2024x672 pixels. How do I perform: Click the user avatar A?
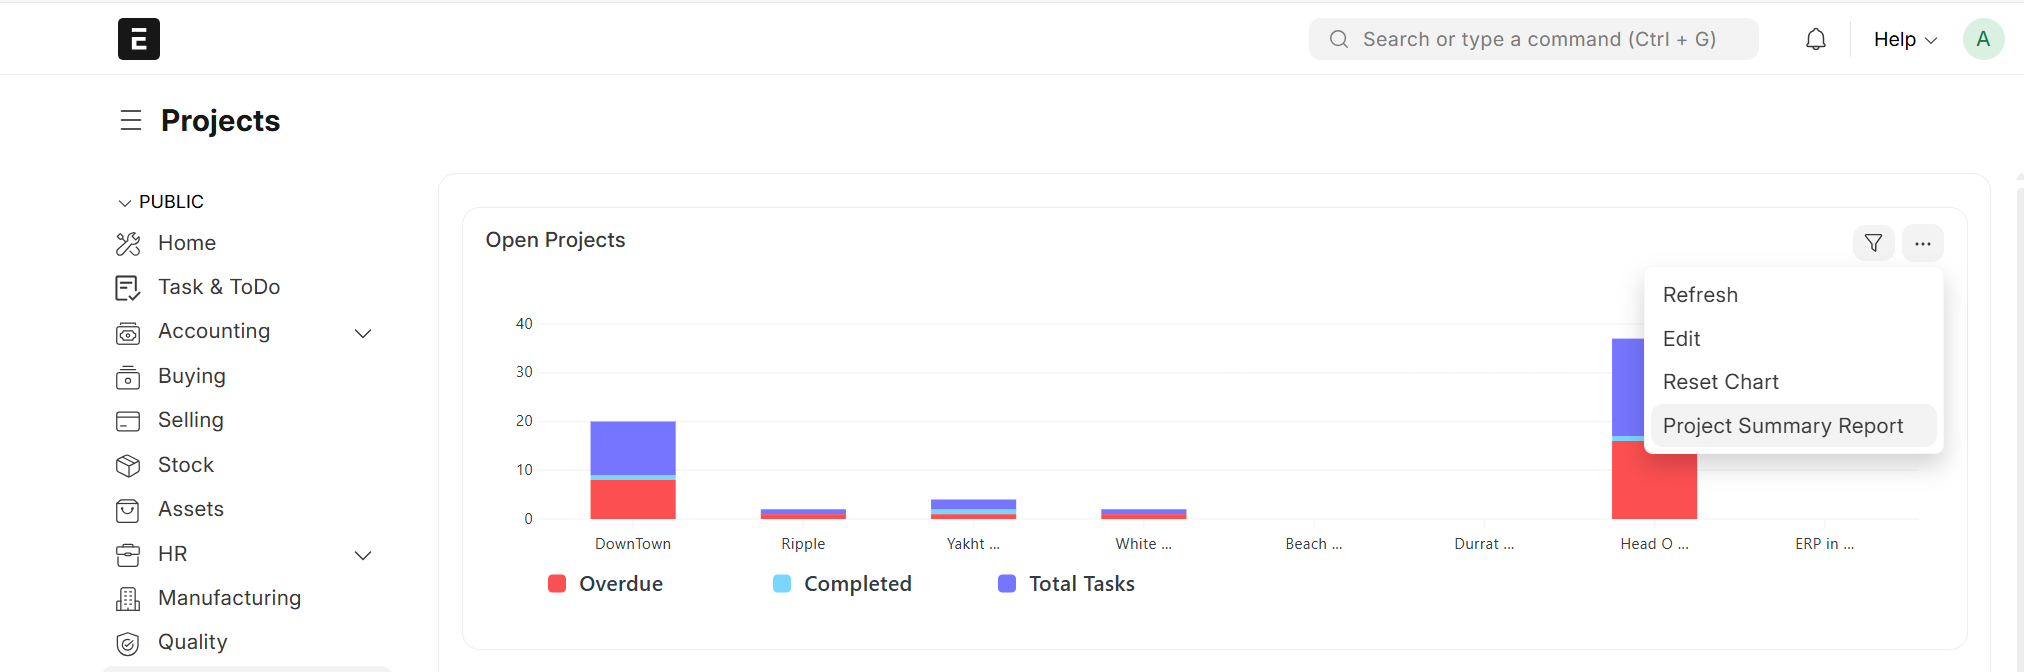[1983, 39]
